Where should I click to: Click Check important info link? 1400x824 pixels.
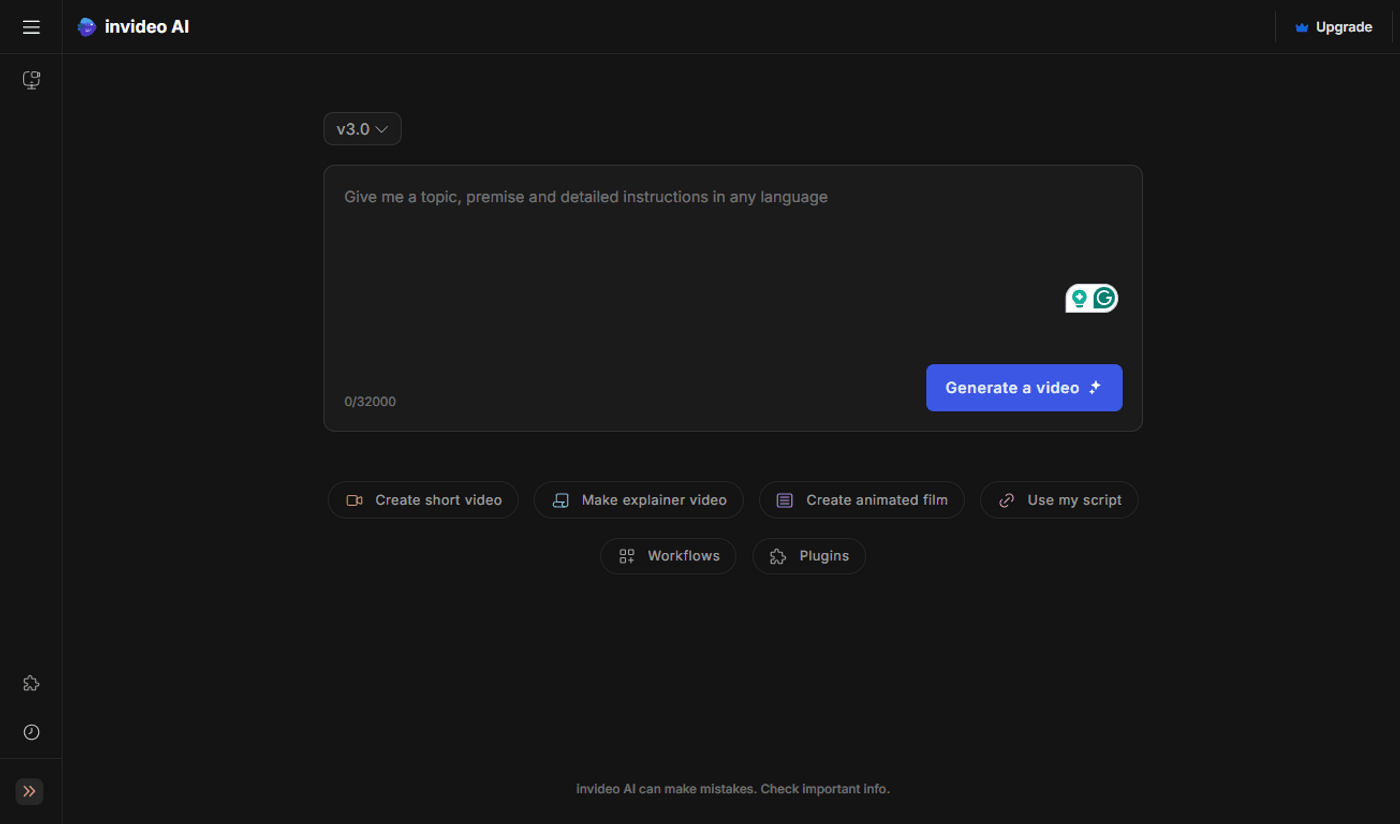pos(825,789)
